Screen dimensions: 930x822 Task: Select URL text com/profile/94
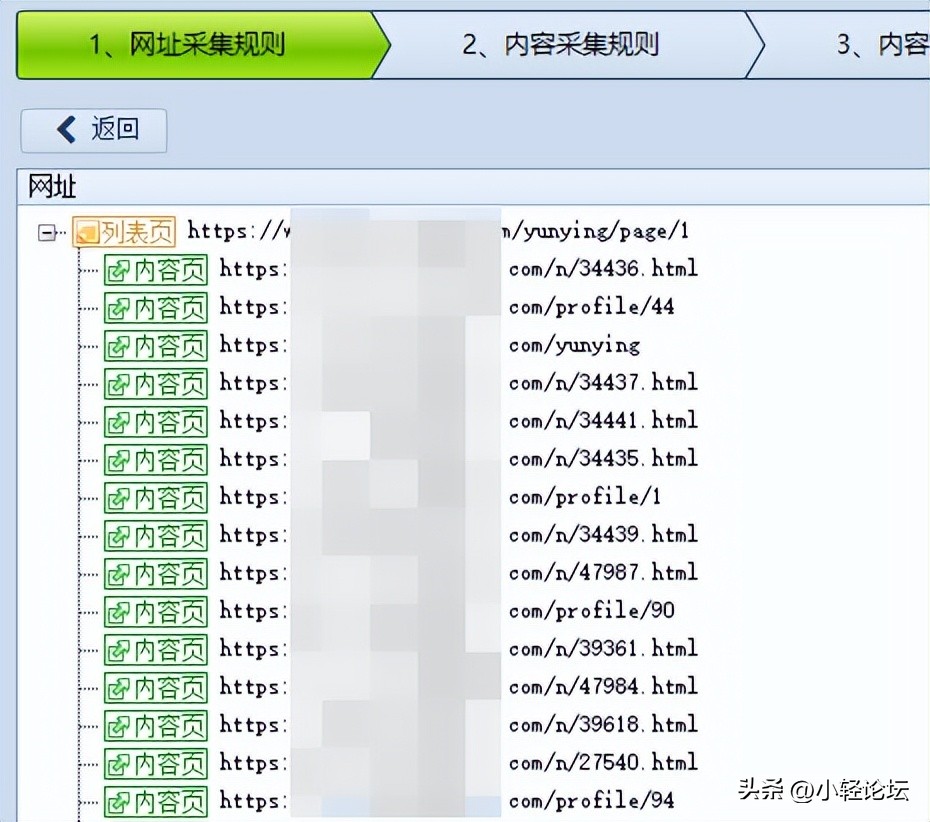pyautogui.click(x=591, y=801)
